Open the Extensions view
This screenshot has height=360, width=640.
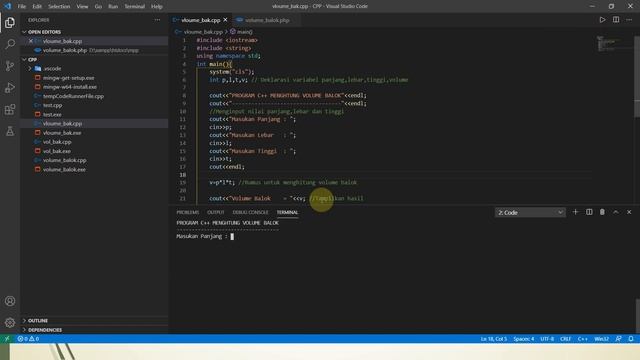click(x=10, y=109)
